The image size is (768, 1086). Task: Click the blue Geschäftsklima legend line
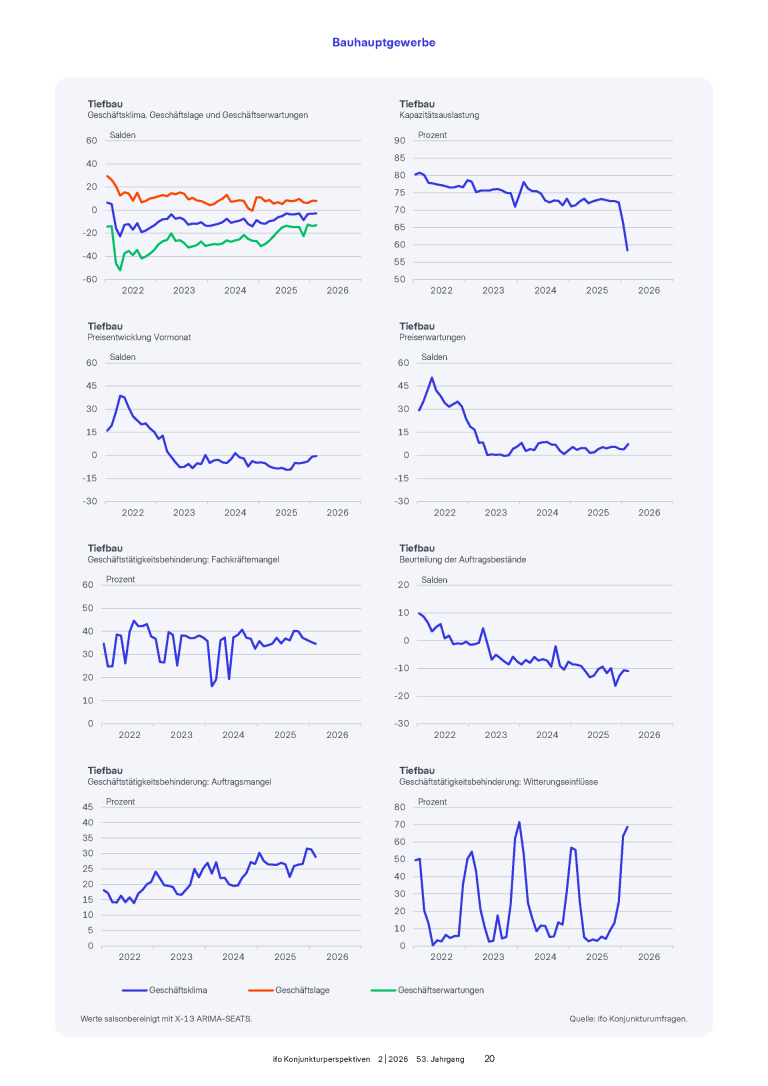point(133,990)
